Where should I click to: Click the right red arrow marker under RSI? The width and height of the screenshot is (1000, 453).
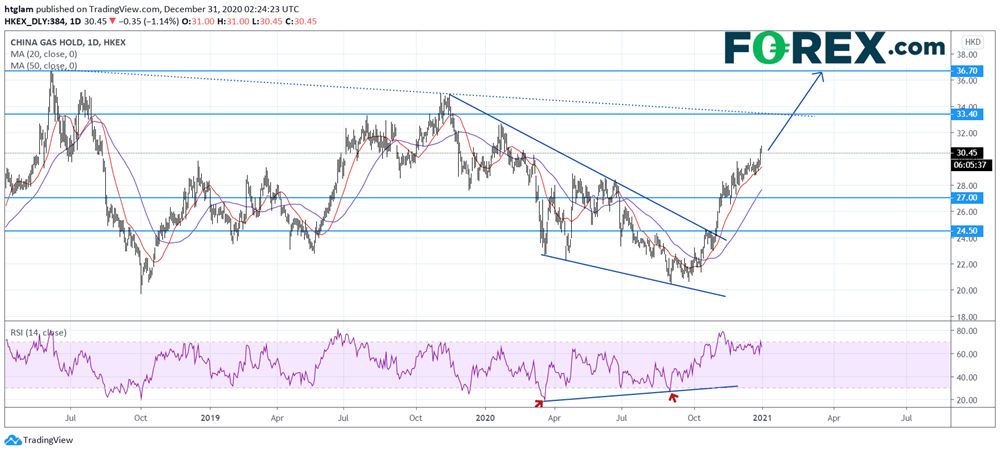point(673,385)
